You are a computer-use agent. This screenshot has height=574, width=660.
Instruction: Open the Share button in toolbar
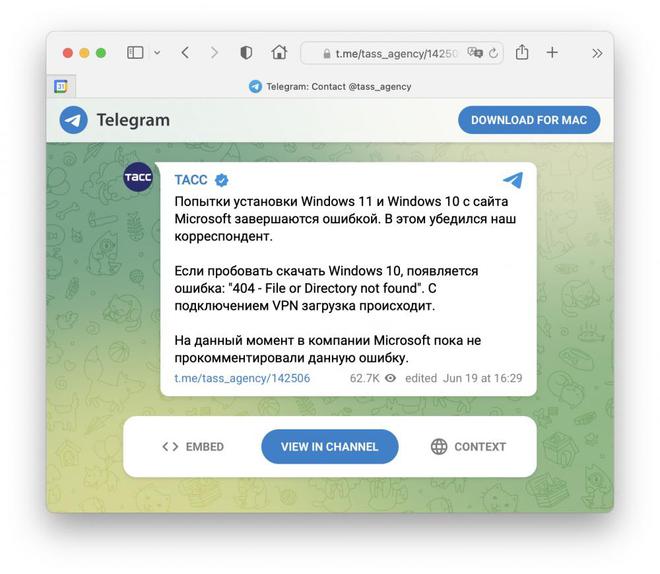coord(522,53)
